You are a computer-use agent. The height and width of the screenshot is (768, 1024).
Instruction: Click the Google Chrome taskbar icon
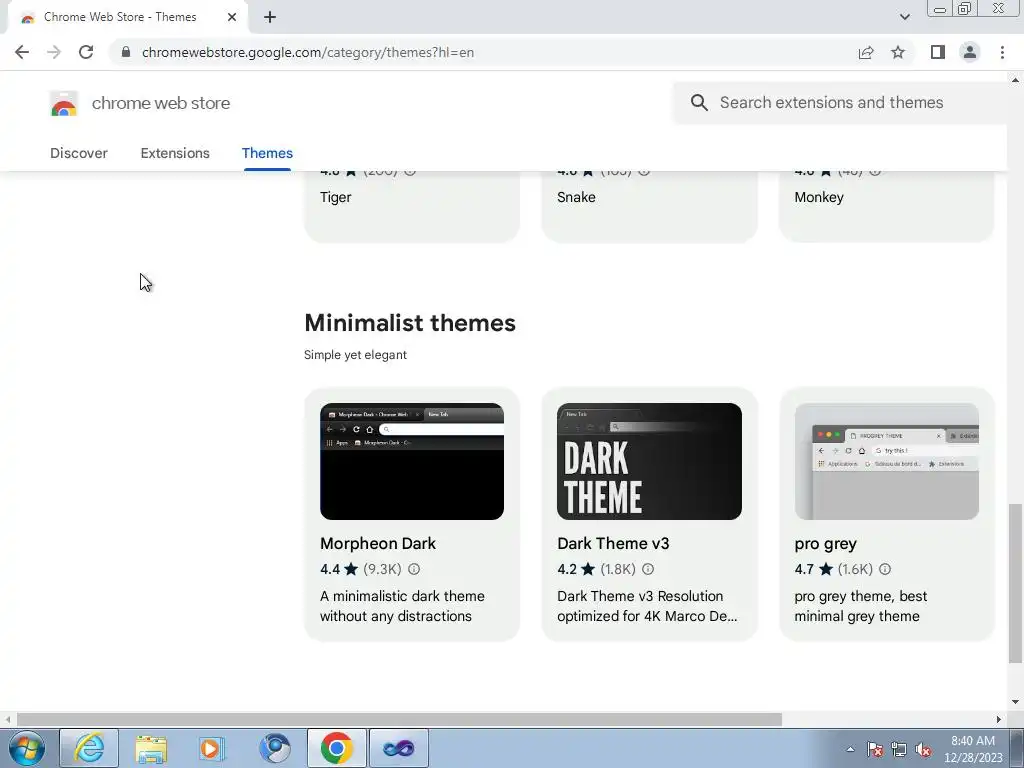click(336, 748)
